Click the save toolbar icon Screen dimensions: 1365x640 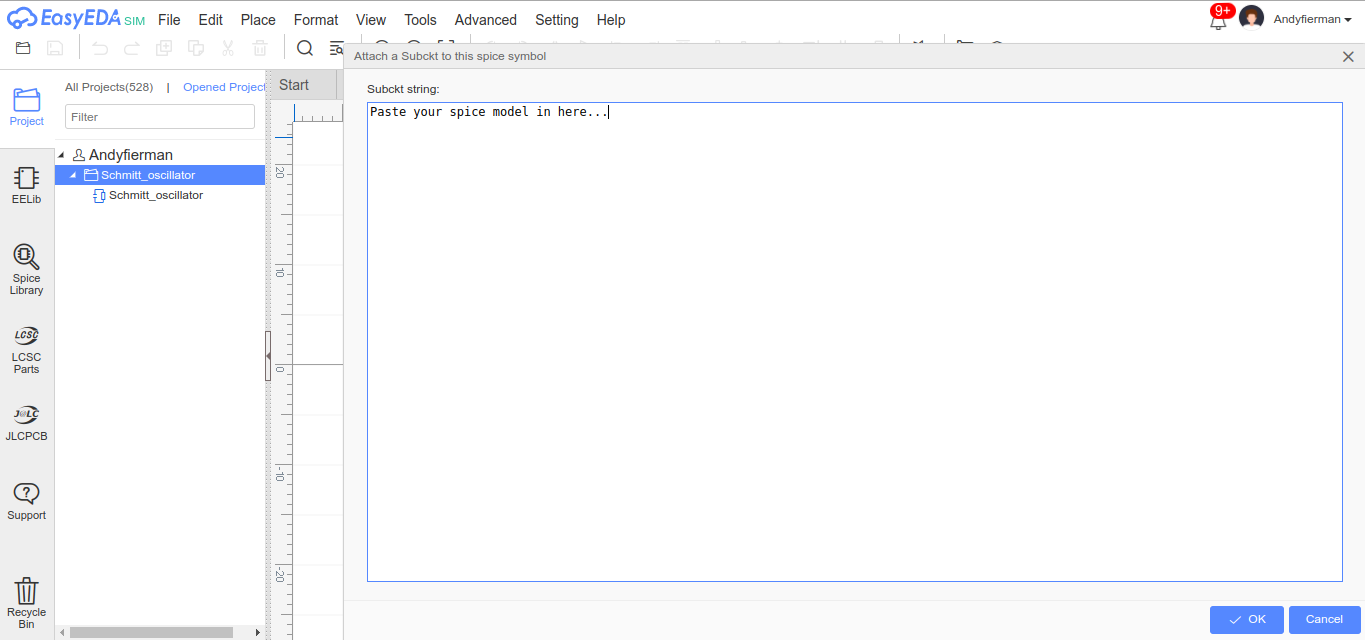tap(55, 48)
